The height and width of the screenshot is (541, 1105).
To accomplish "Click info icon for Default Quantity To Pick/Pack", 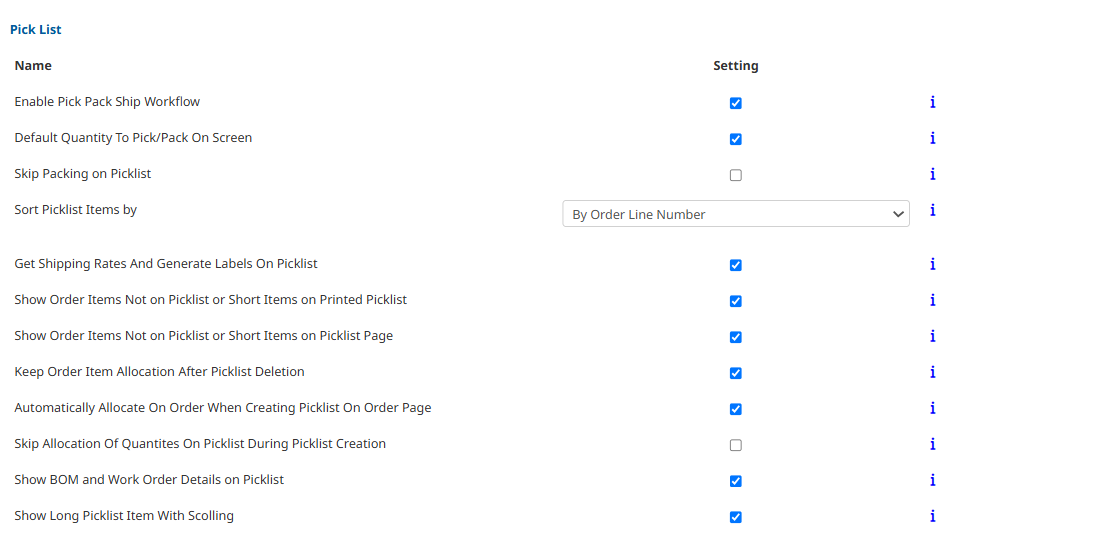I will (932, 138).
